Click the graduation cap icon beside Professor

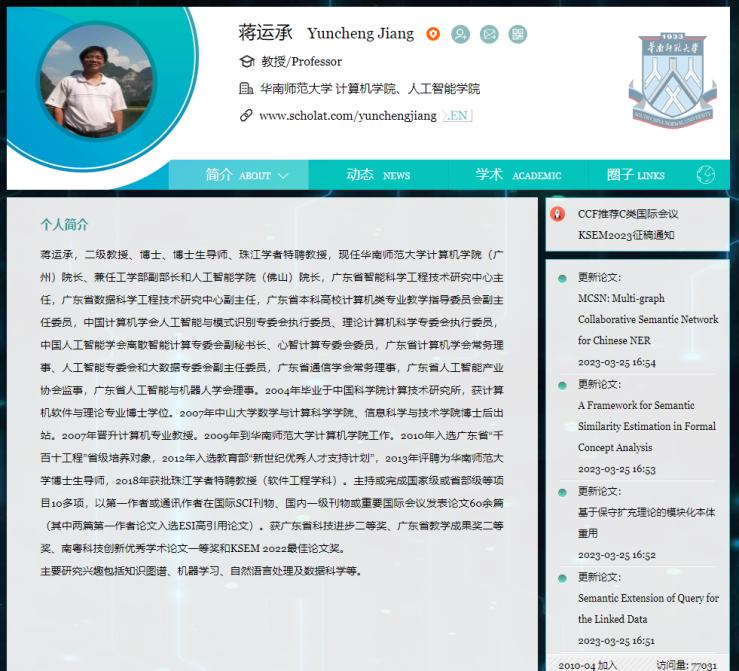(x=246, y=62)
